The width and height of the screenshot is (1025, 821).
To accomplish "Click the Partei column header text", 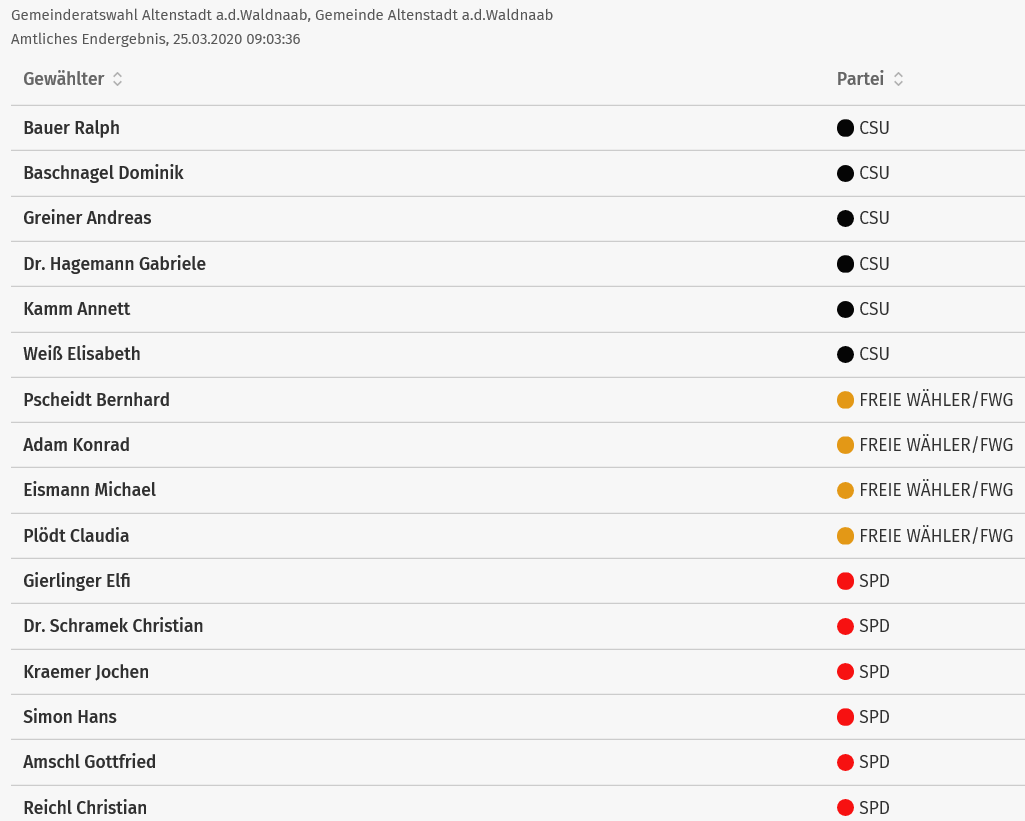I will click(860, 79).
